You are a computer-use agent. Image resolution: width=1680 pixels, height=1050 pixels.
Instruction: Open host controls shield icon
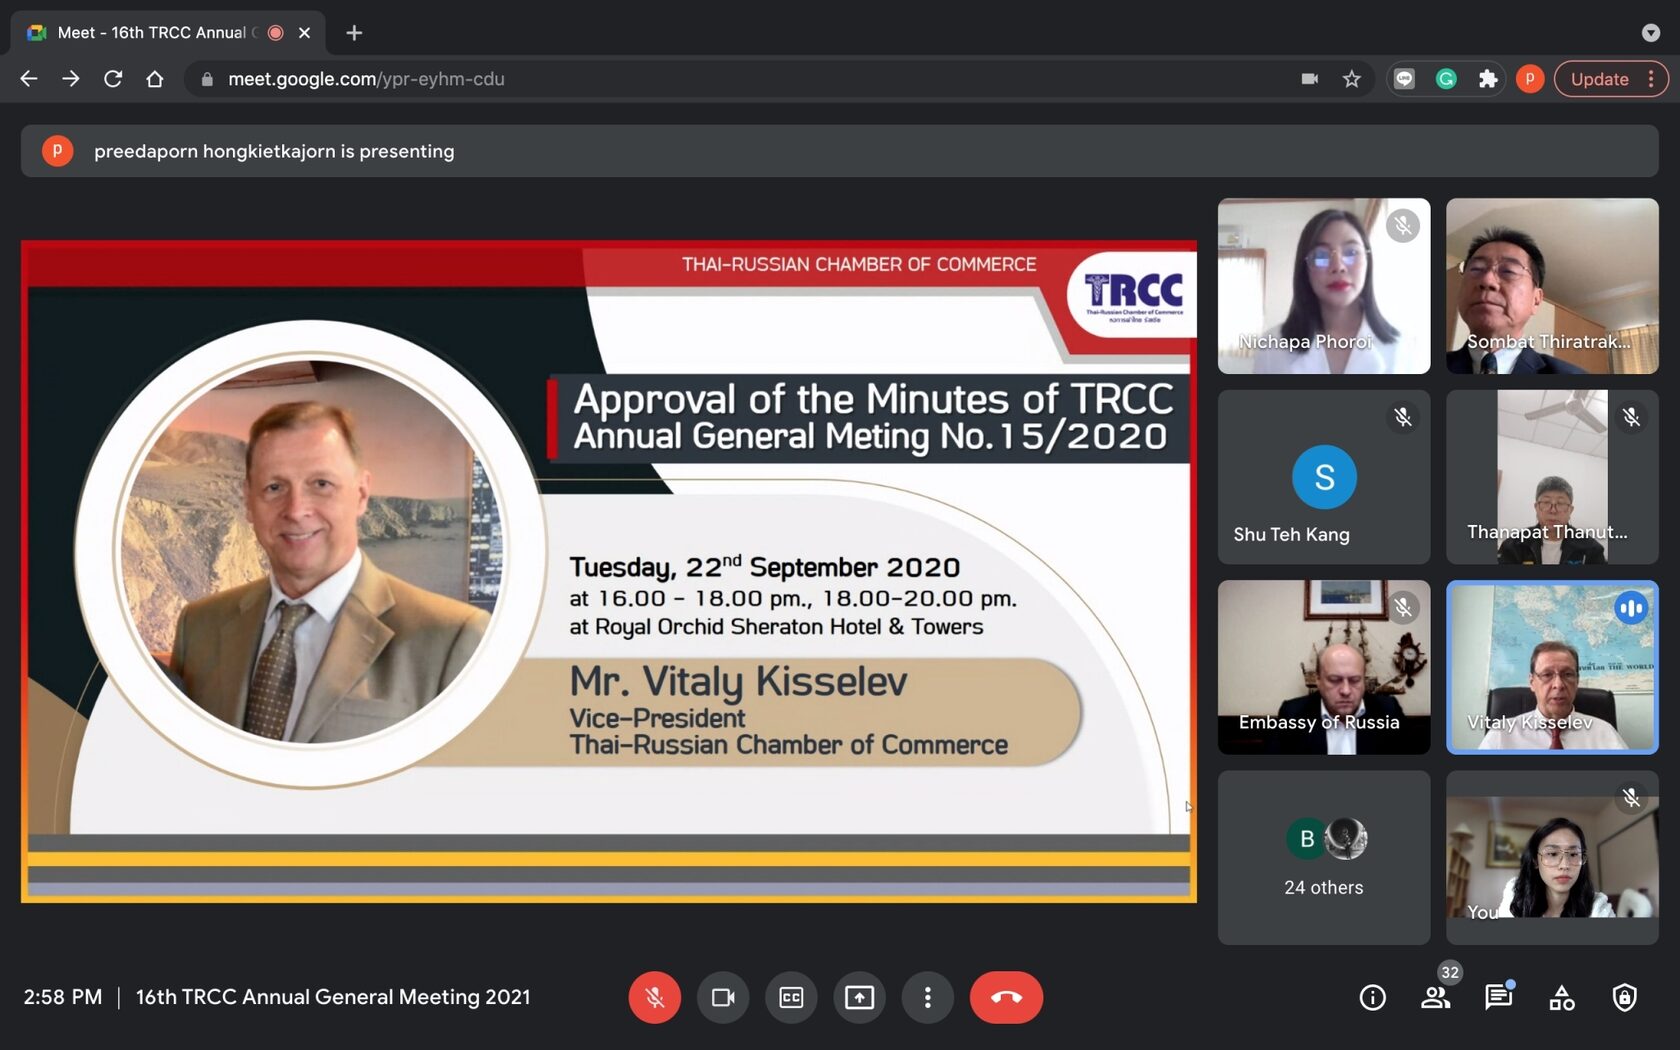click(x=1625, y=997)
